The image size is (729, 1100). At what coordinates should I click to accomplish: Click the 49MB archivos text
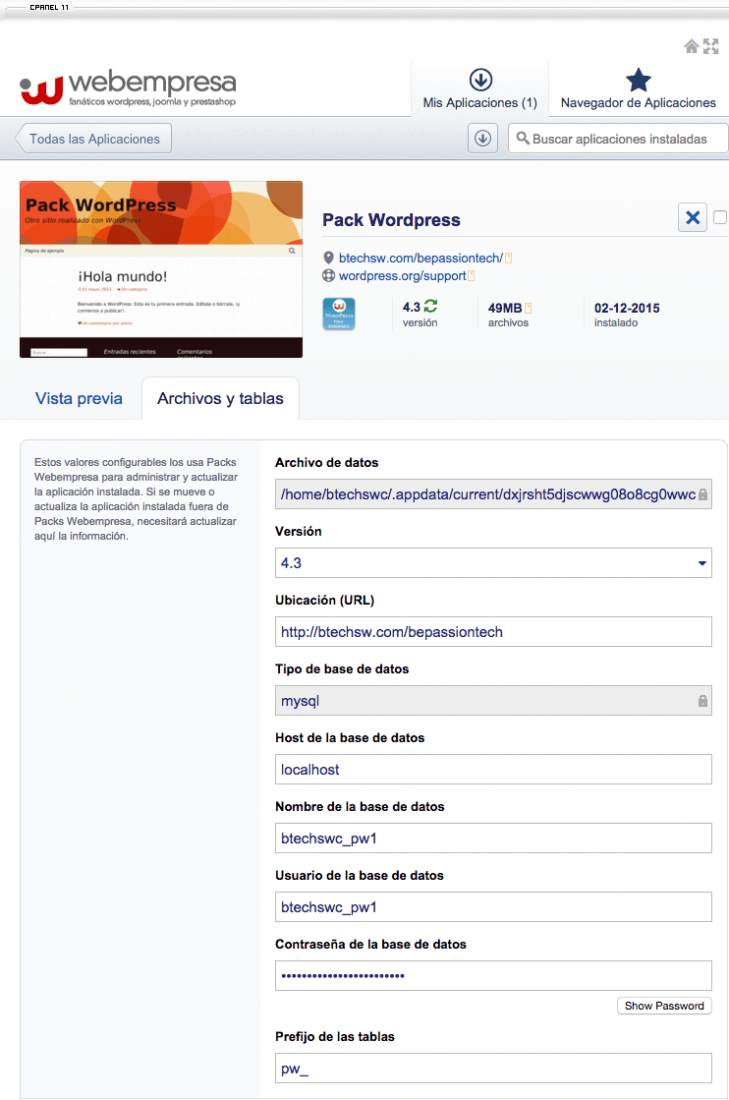(x=508, y=314)
